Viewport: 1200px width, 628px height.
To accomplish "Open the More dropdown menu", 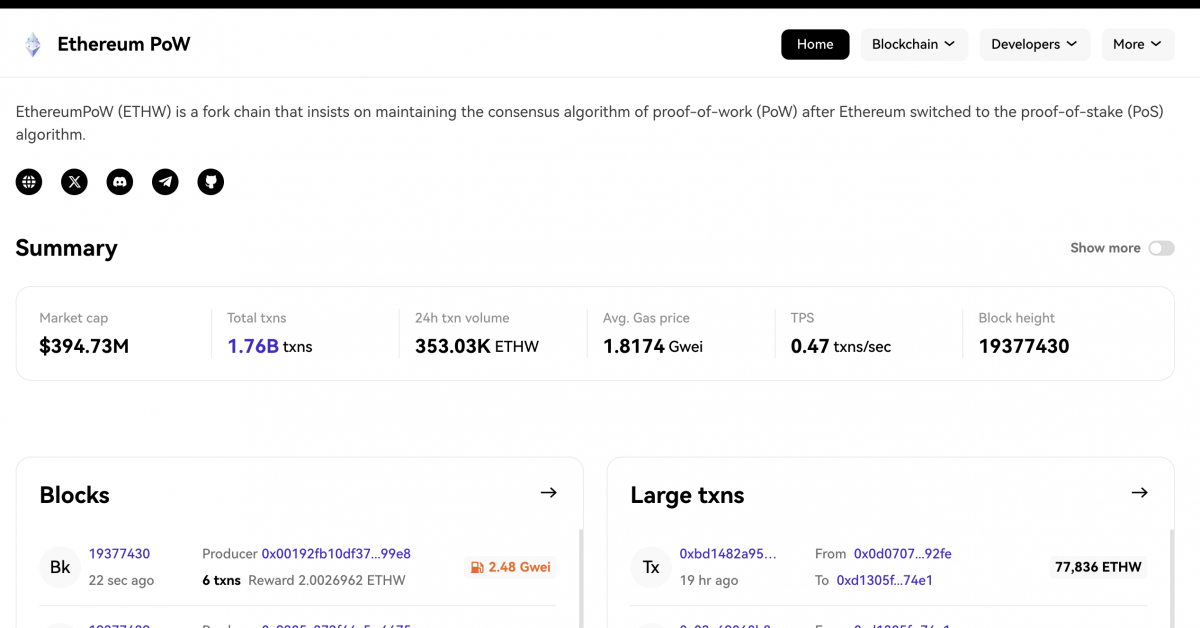I will pyautogui.click(x=1137, y=44).
